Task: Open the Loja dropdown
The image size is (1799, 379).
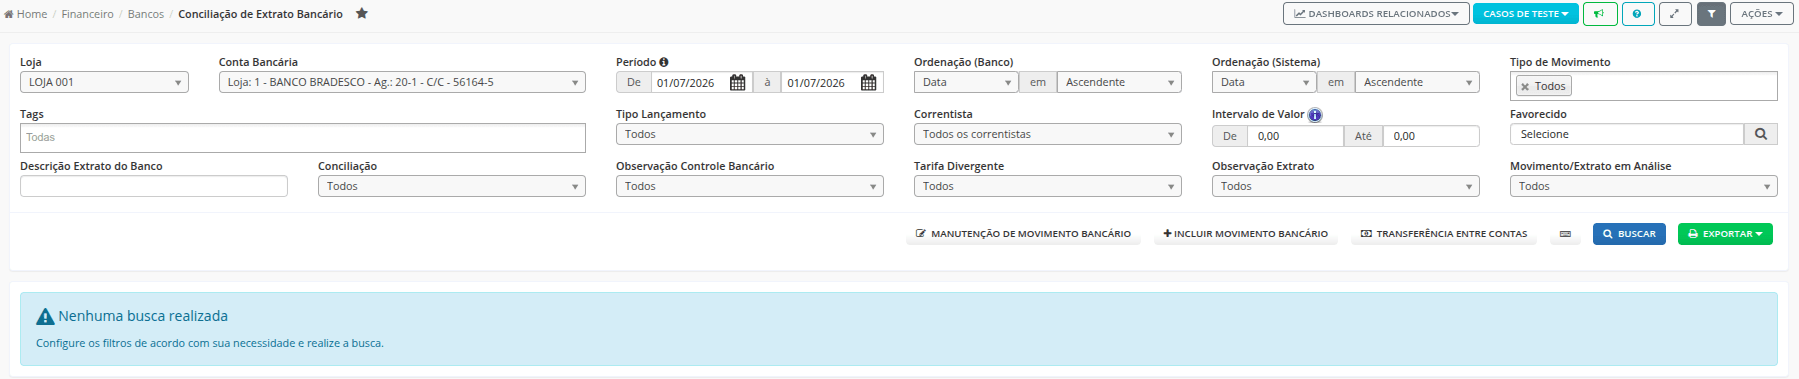Action: tap(104, 82)
